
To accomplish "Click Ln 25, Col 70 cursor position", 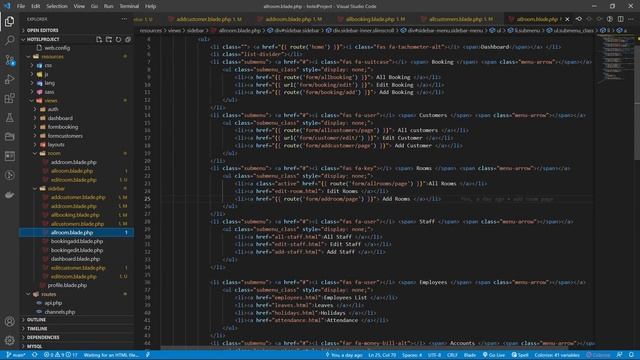I will click(x=382, y=355).
